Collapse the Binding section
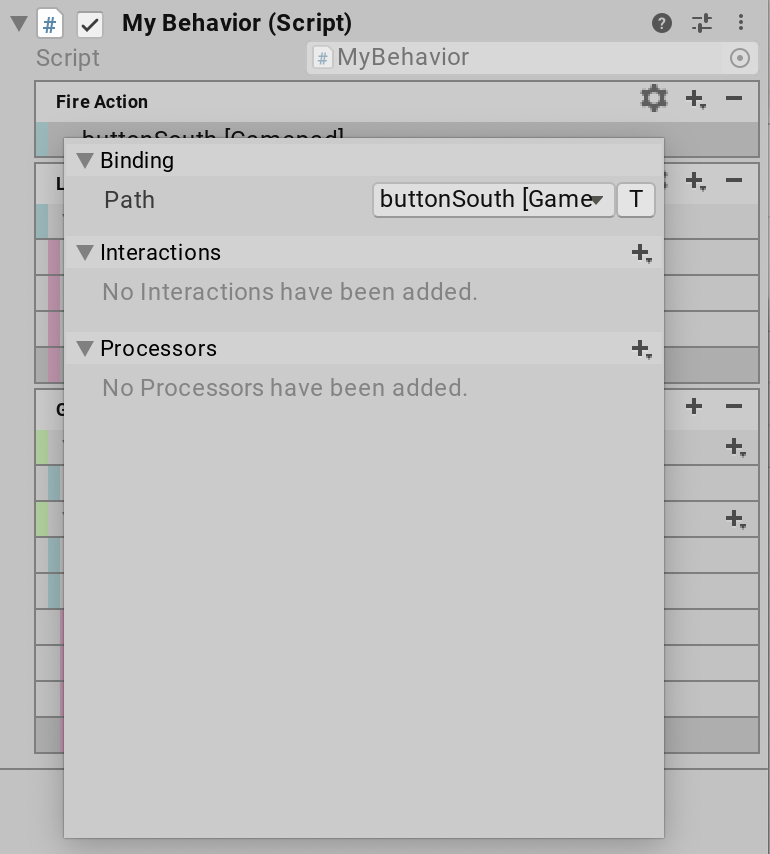 (85, 160)
